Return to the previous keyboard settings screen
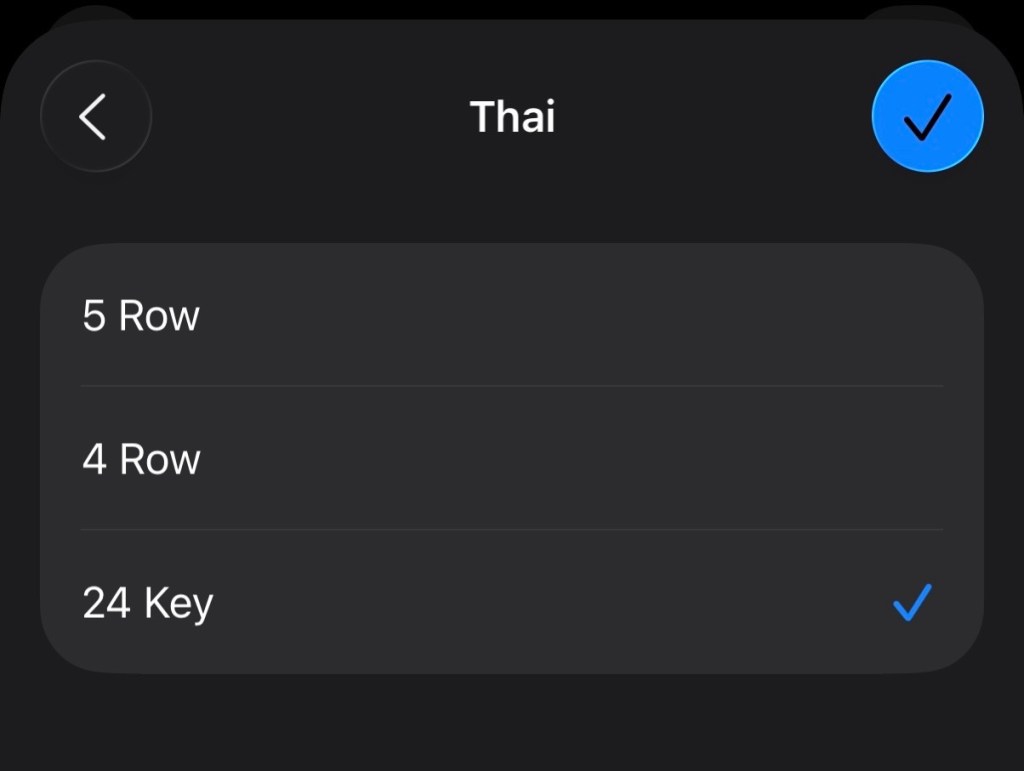The width and height of the screenshot is (1024, 771). [x=95, y=117]
